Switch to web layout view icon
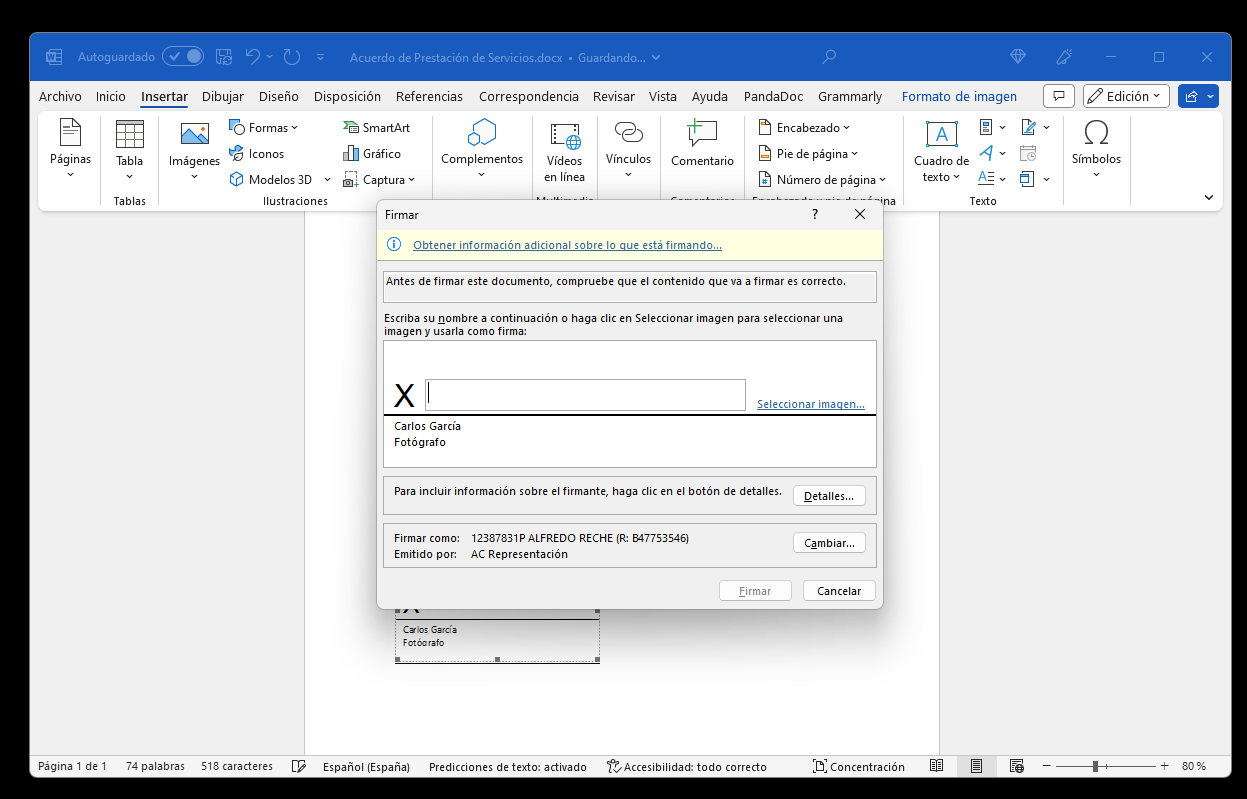Image resolution: width=1247 pixels, height=799 pixels. click(x=1016, y=767)
